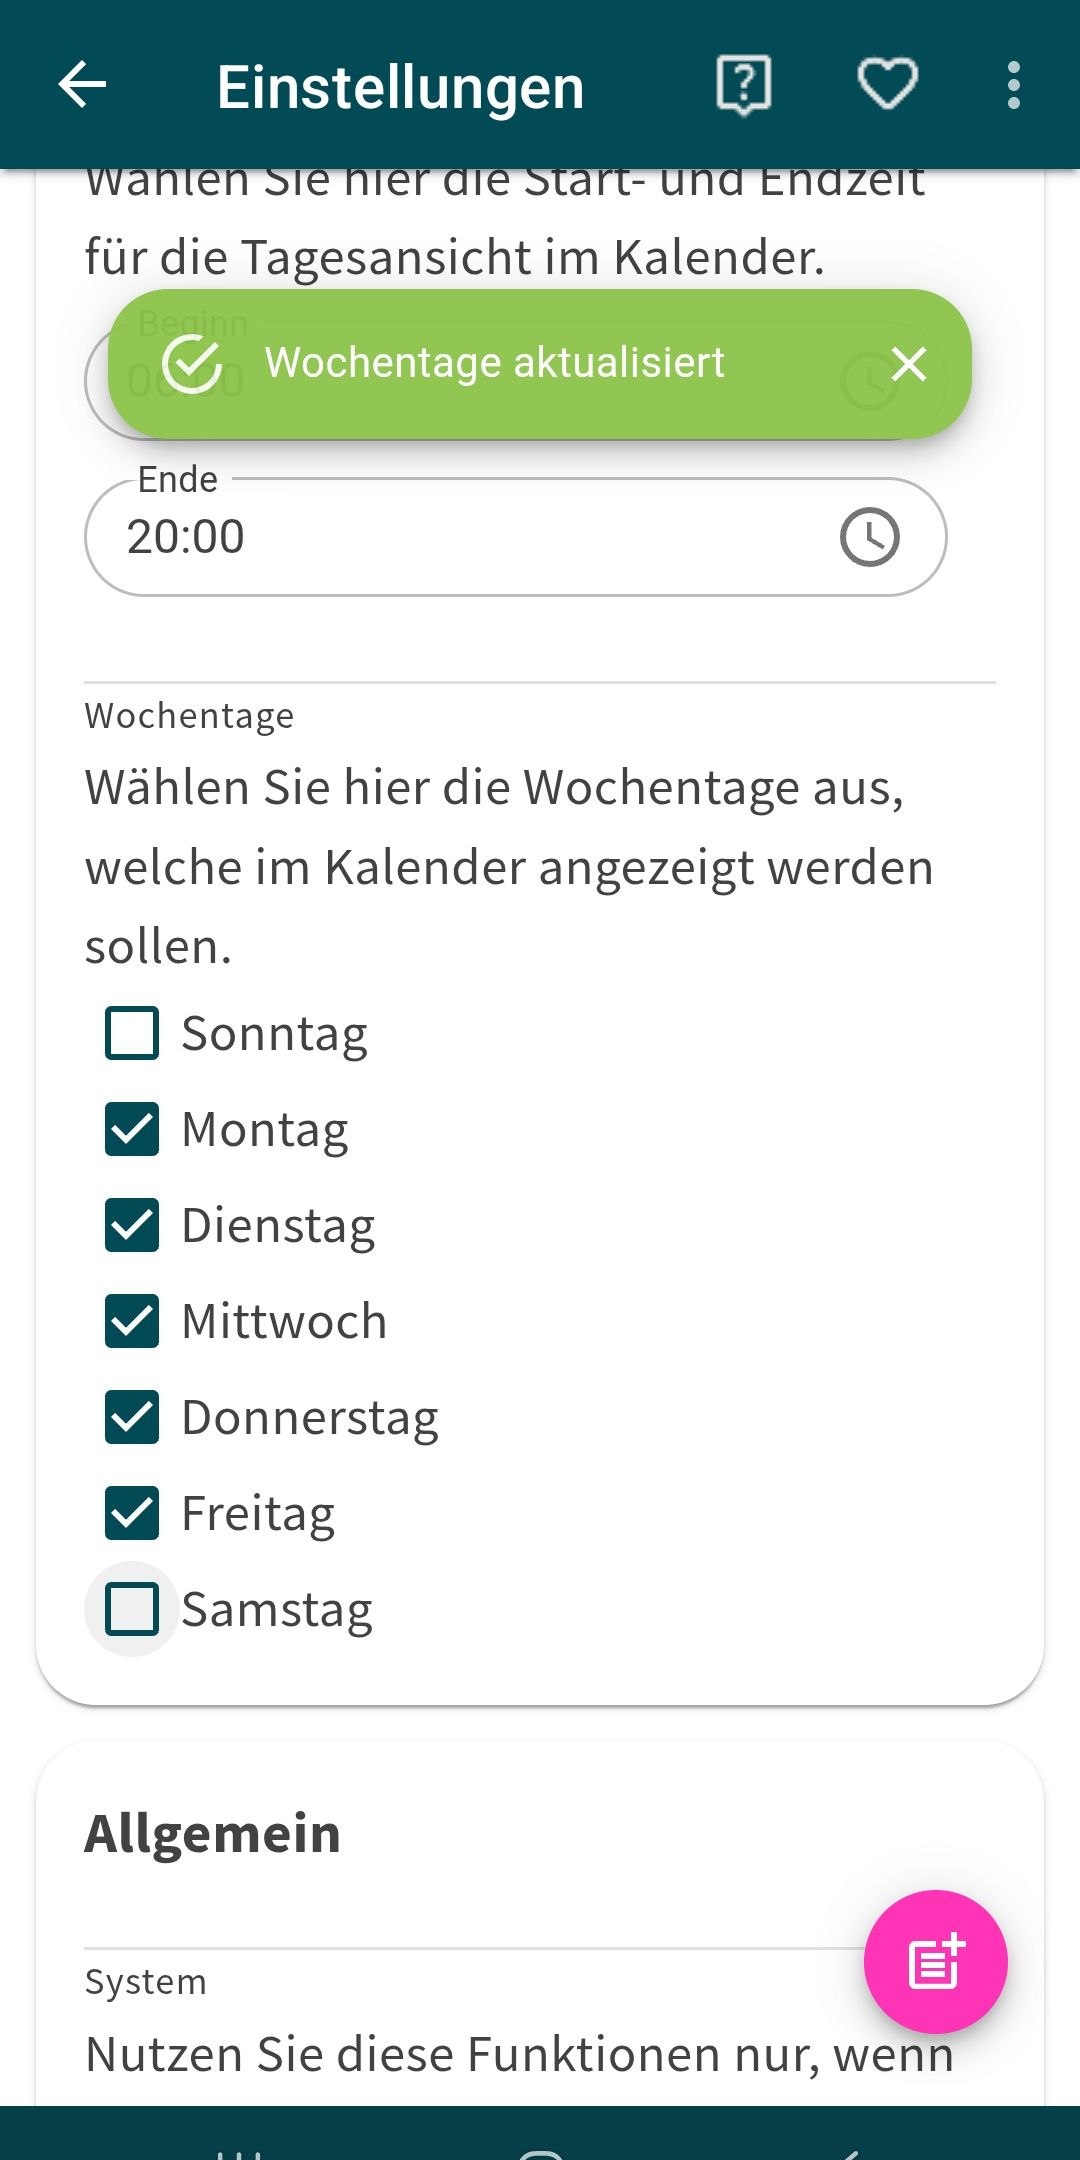This screenshot has height=2160, width=1080.
Task: Tap the Einstellungen page title
Action: (400, 87)
